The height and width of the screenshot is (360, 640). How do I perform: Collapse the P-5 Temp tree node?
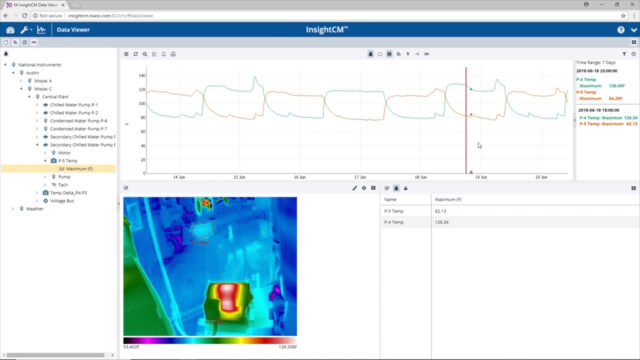(x=45, y=161)
